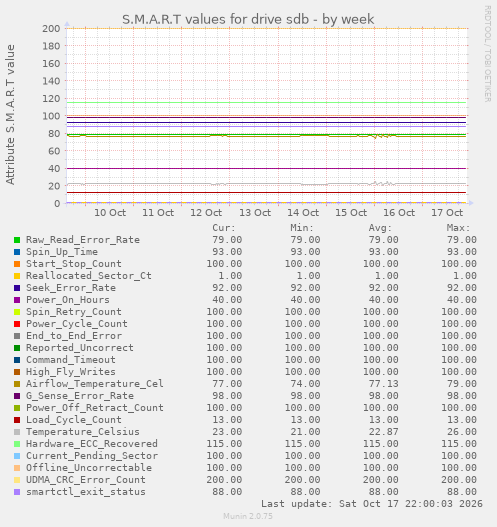
Task: Click the yellow Reallocated_Sector_Ct legend swatch
Action: [17, 276]
